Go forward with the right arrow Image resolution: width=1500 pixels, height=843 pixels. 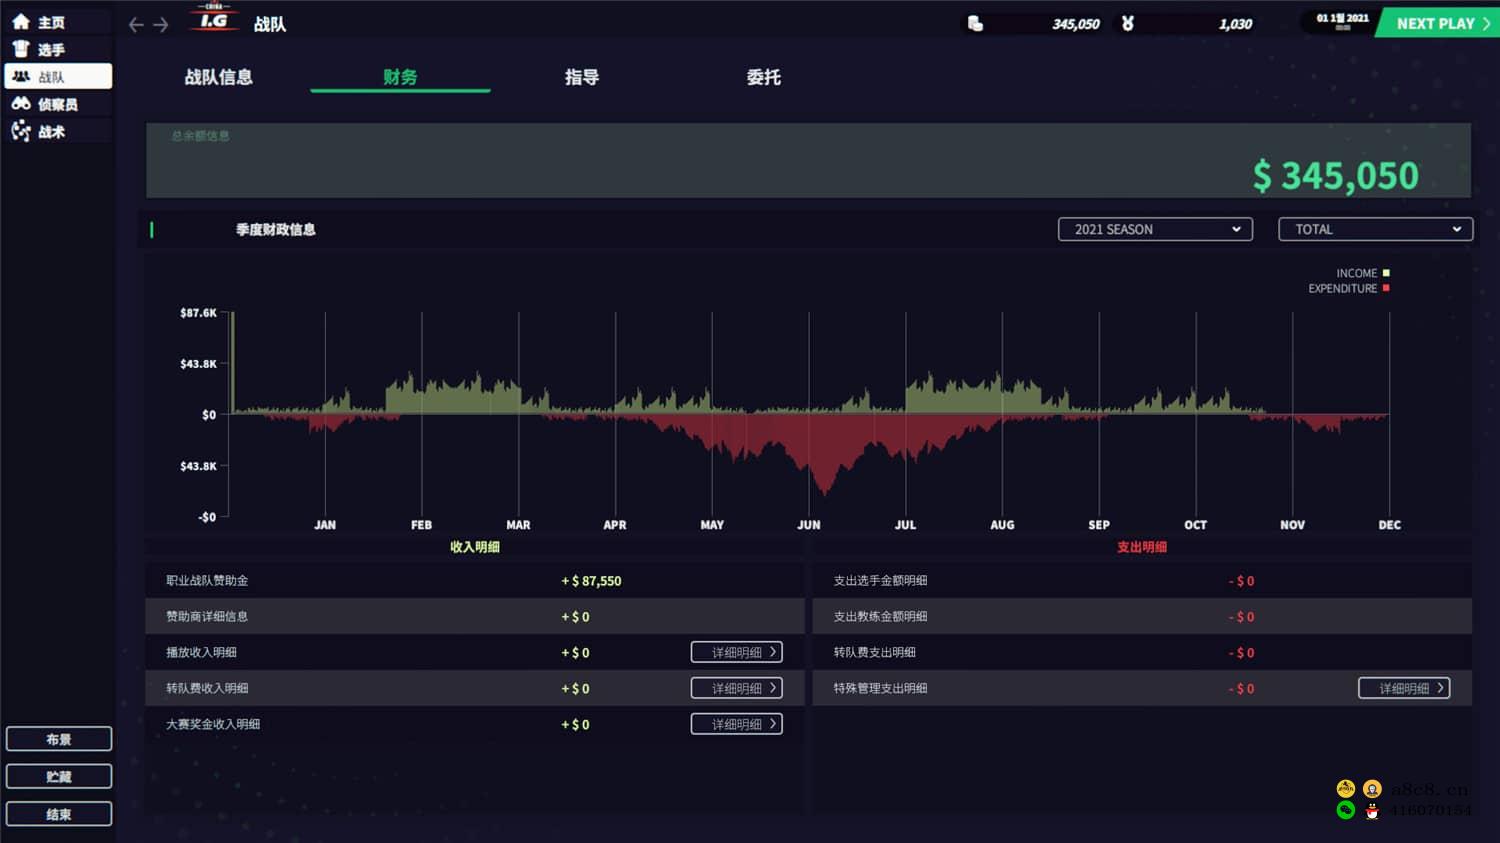pos(161,25)
